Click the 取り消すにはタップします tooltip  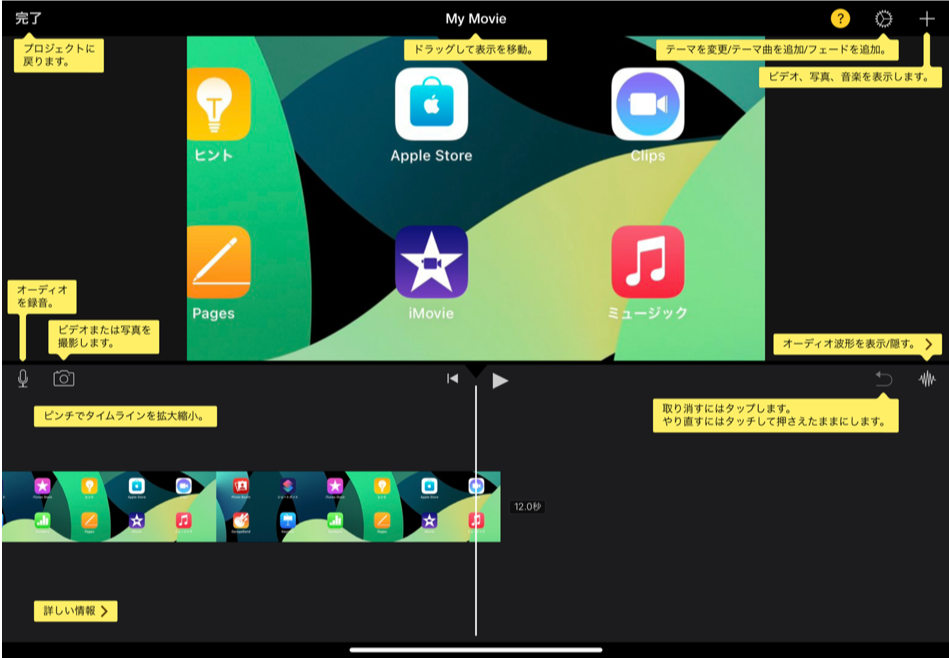775,415
